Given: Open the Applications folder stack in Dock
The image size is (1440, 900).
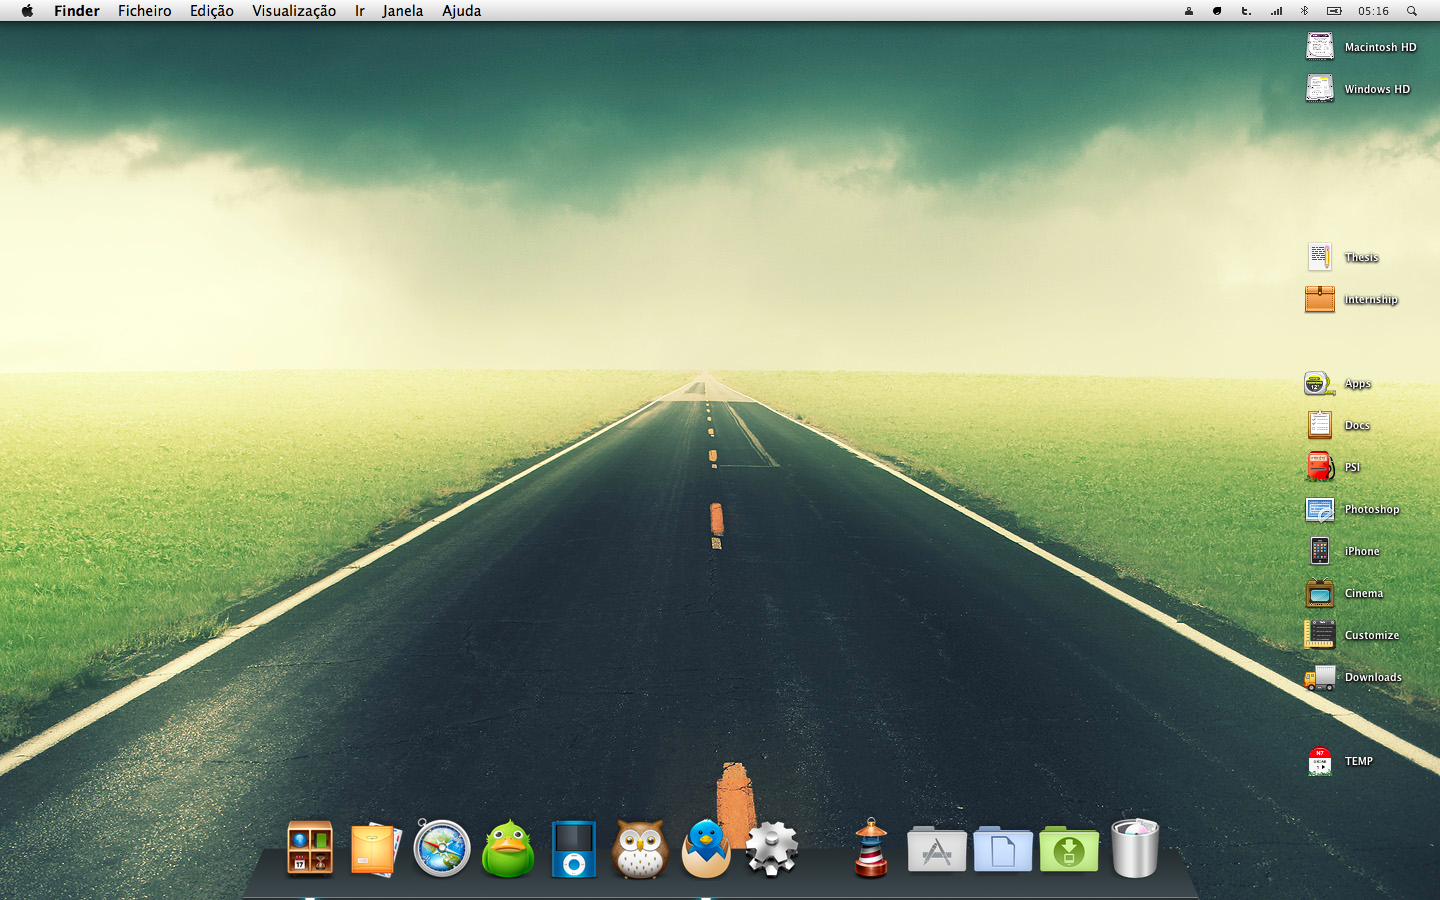Looking at the screenshot, I should (937, 849).
